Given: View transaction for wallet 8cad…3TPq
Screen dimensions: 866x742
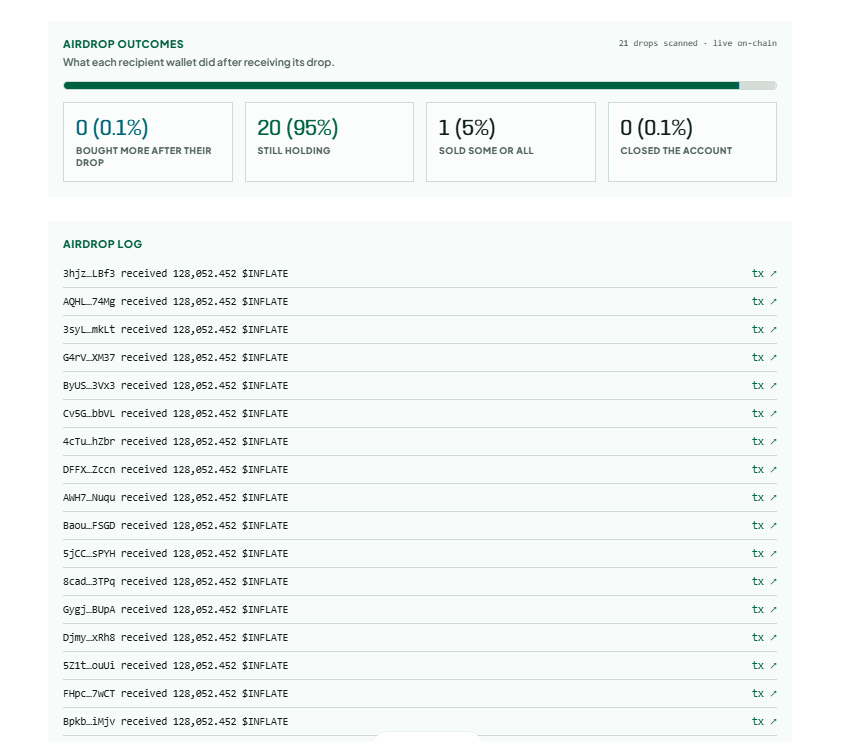Looking at the screenshot, I should point(764,581).
